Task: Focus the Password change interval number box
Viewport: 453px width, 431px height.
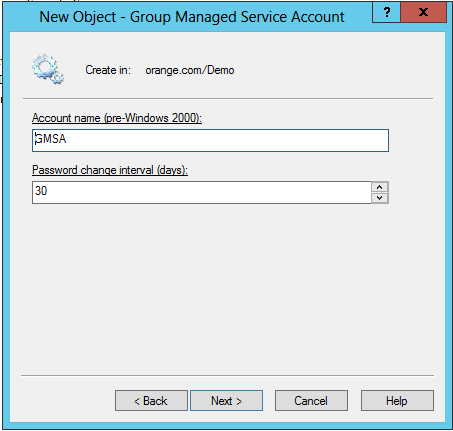Action: point(202,192)
